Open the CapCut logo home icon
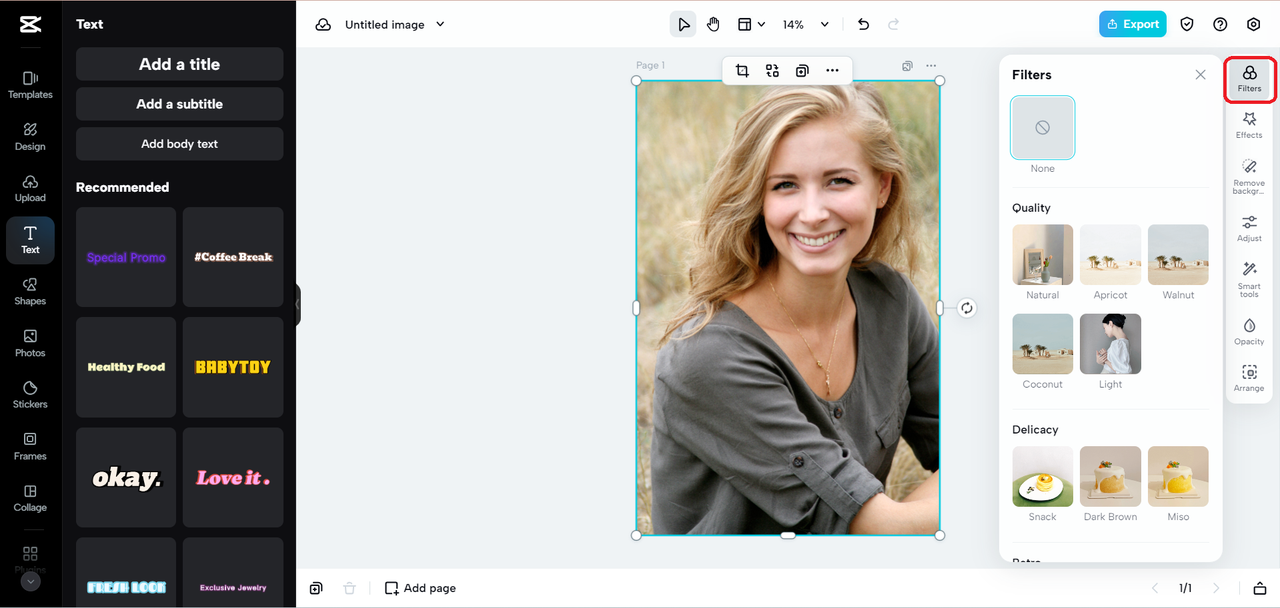Viewport: 1280px width, 608px height. point(30,25)
